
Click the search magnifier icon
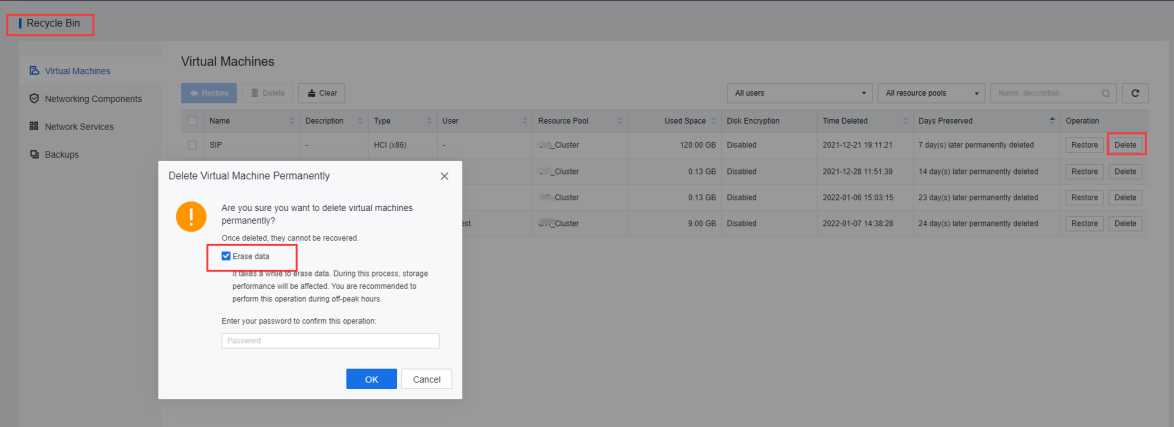point(1105,94)
